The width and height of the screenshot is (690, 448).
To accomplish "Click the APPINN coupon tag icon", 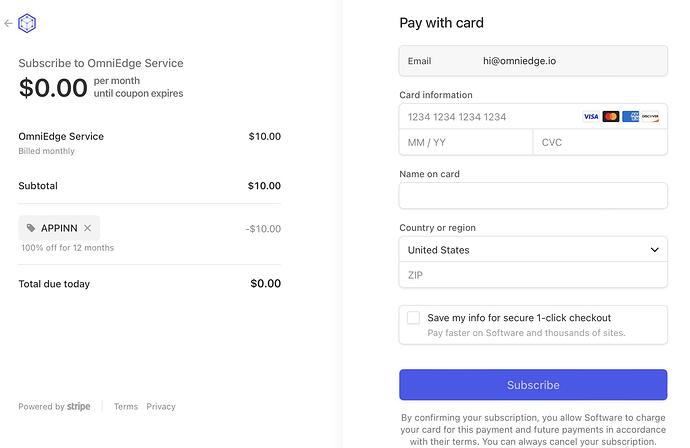I will pyautogui.click(x=31, y=228).
